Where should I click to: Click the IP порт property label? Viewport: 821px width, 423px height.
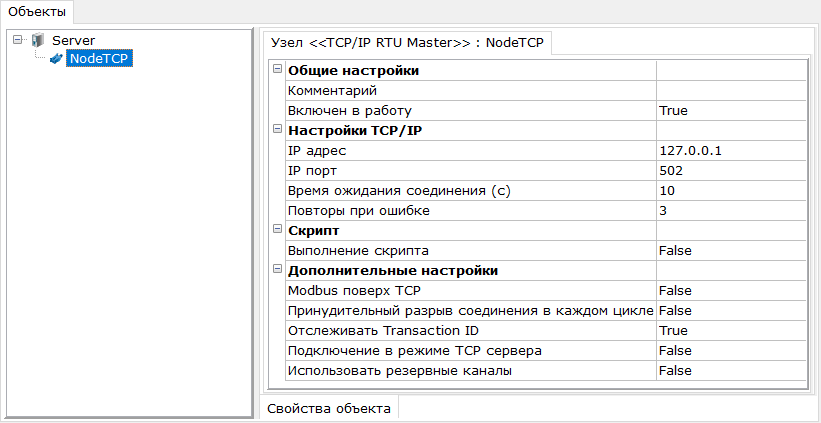(315, 171)
